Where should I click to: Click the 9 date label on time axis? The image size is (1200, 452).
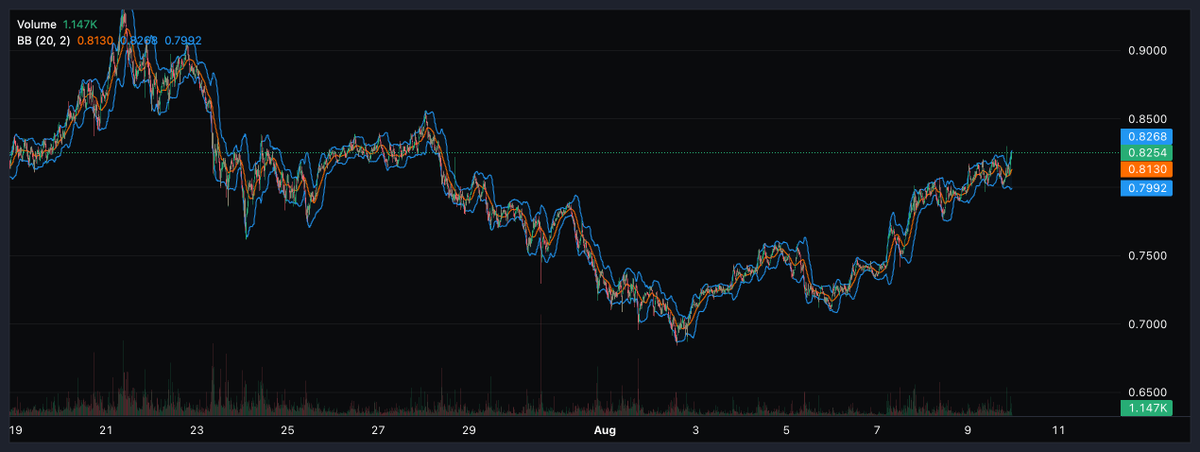click(x=968, y=430)
